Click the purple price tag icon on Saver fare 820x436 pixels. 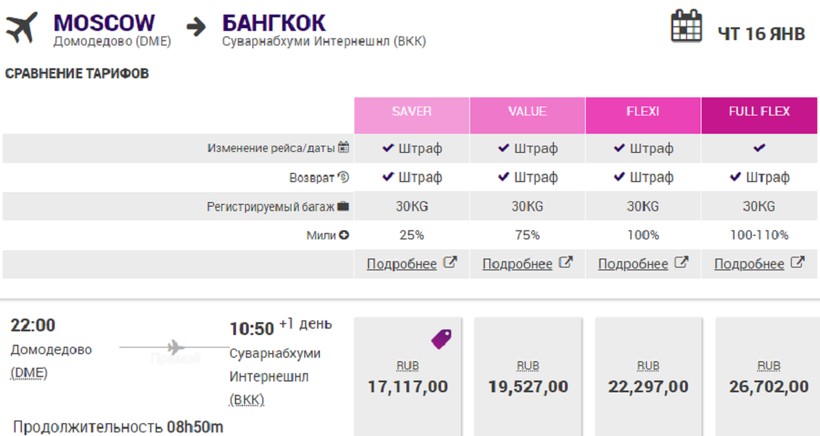(x=441, y=339)
